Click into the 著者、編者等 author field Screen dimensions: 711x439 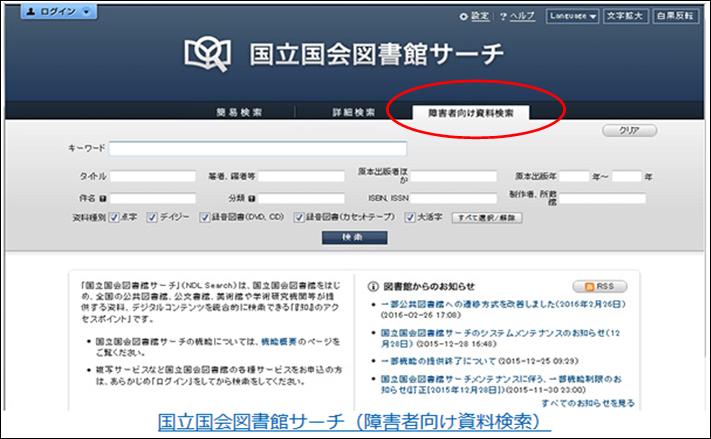click(x=301, y=176)
